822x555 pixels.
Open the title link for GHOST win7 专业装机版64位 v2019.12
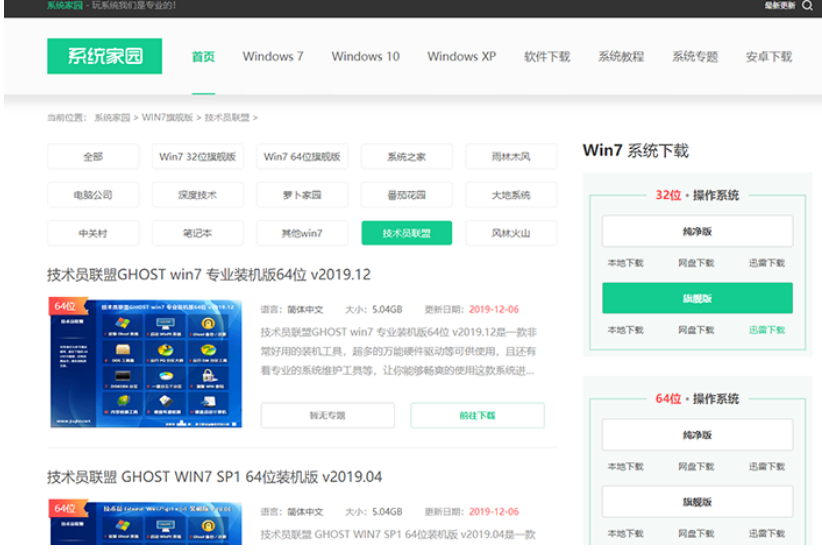click(208, 274)
